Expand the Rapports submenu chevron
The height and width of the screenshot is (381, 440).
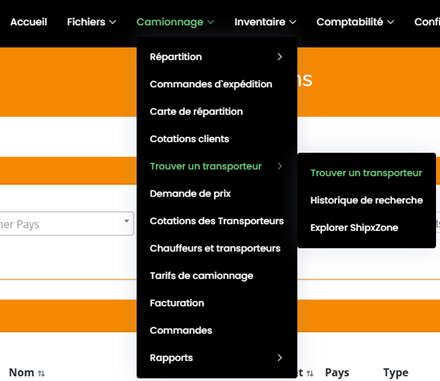click(280, 358)
